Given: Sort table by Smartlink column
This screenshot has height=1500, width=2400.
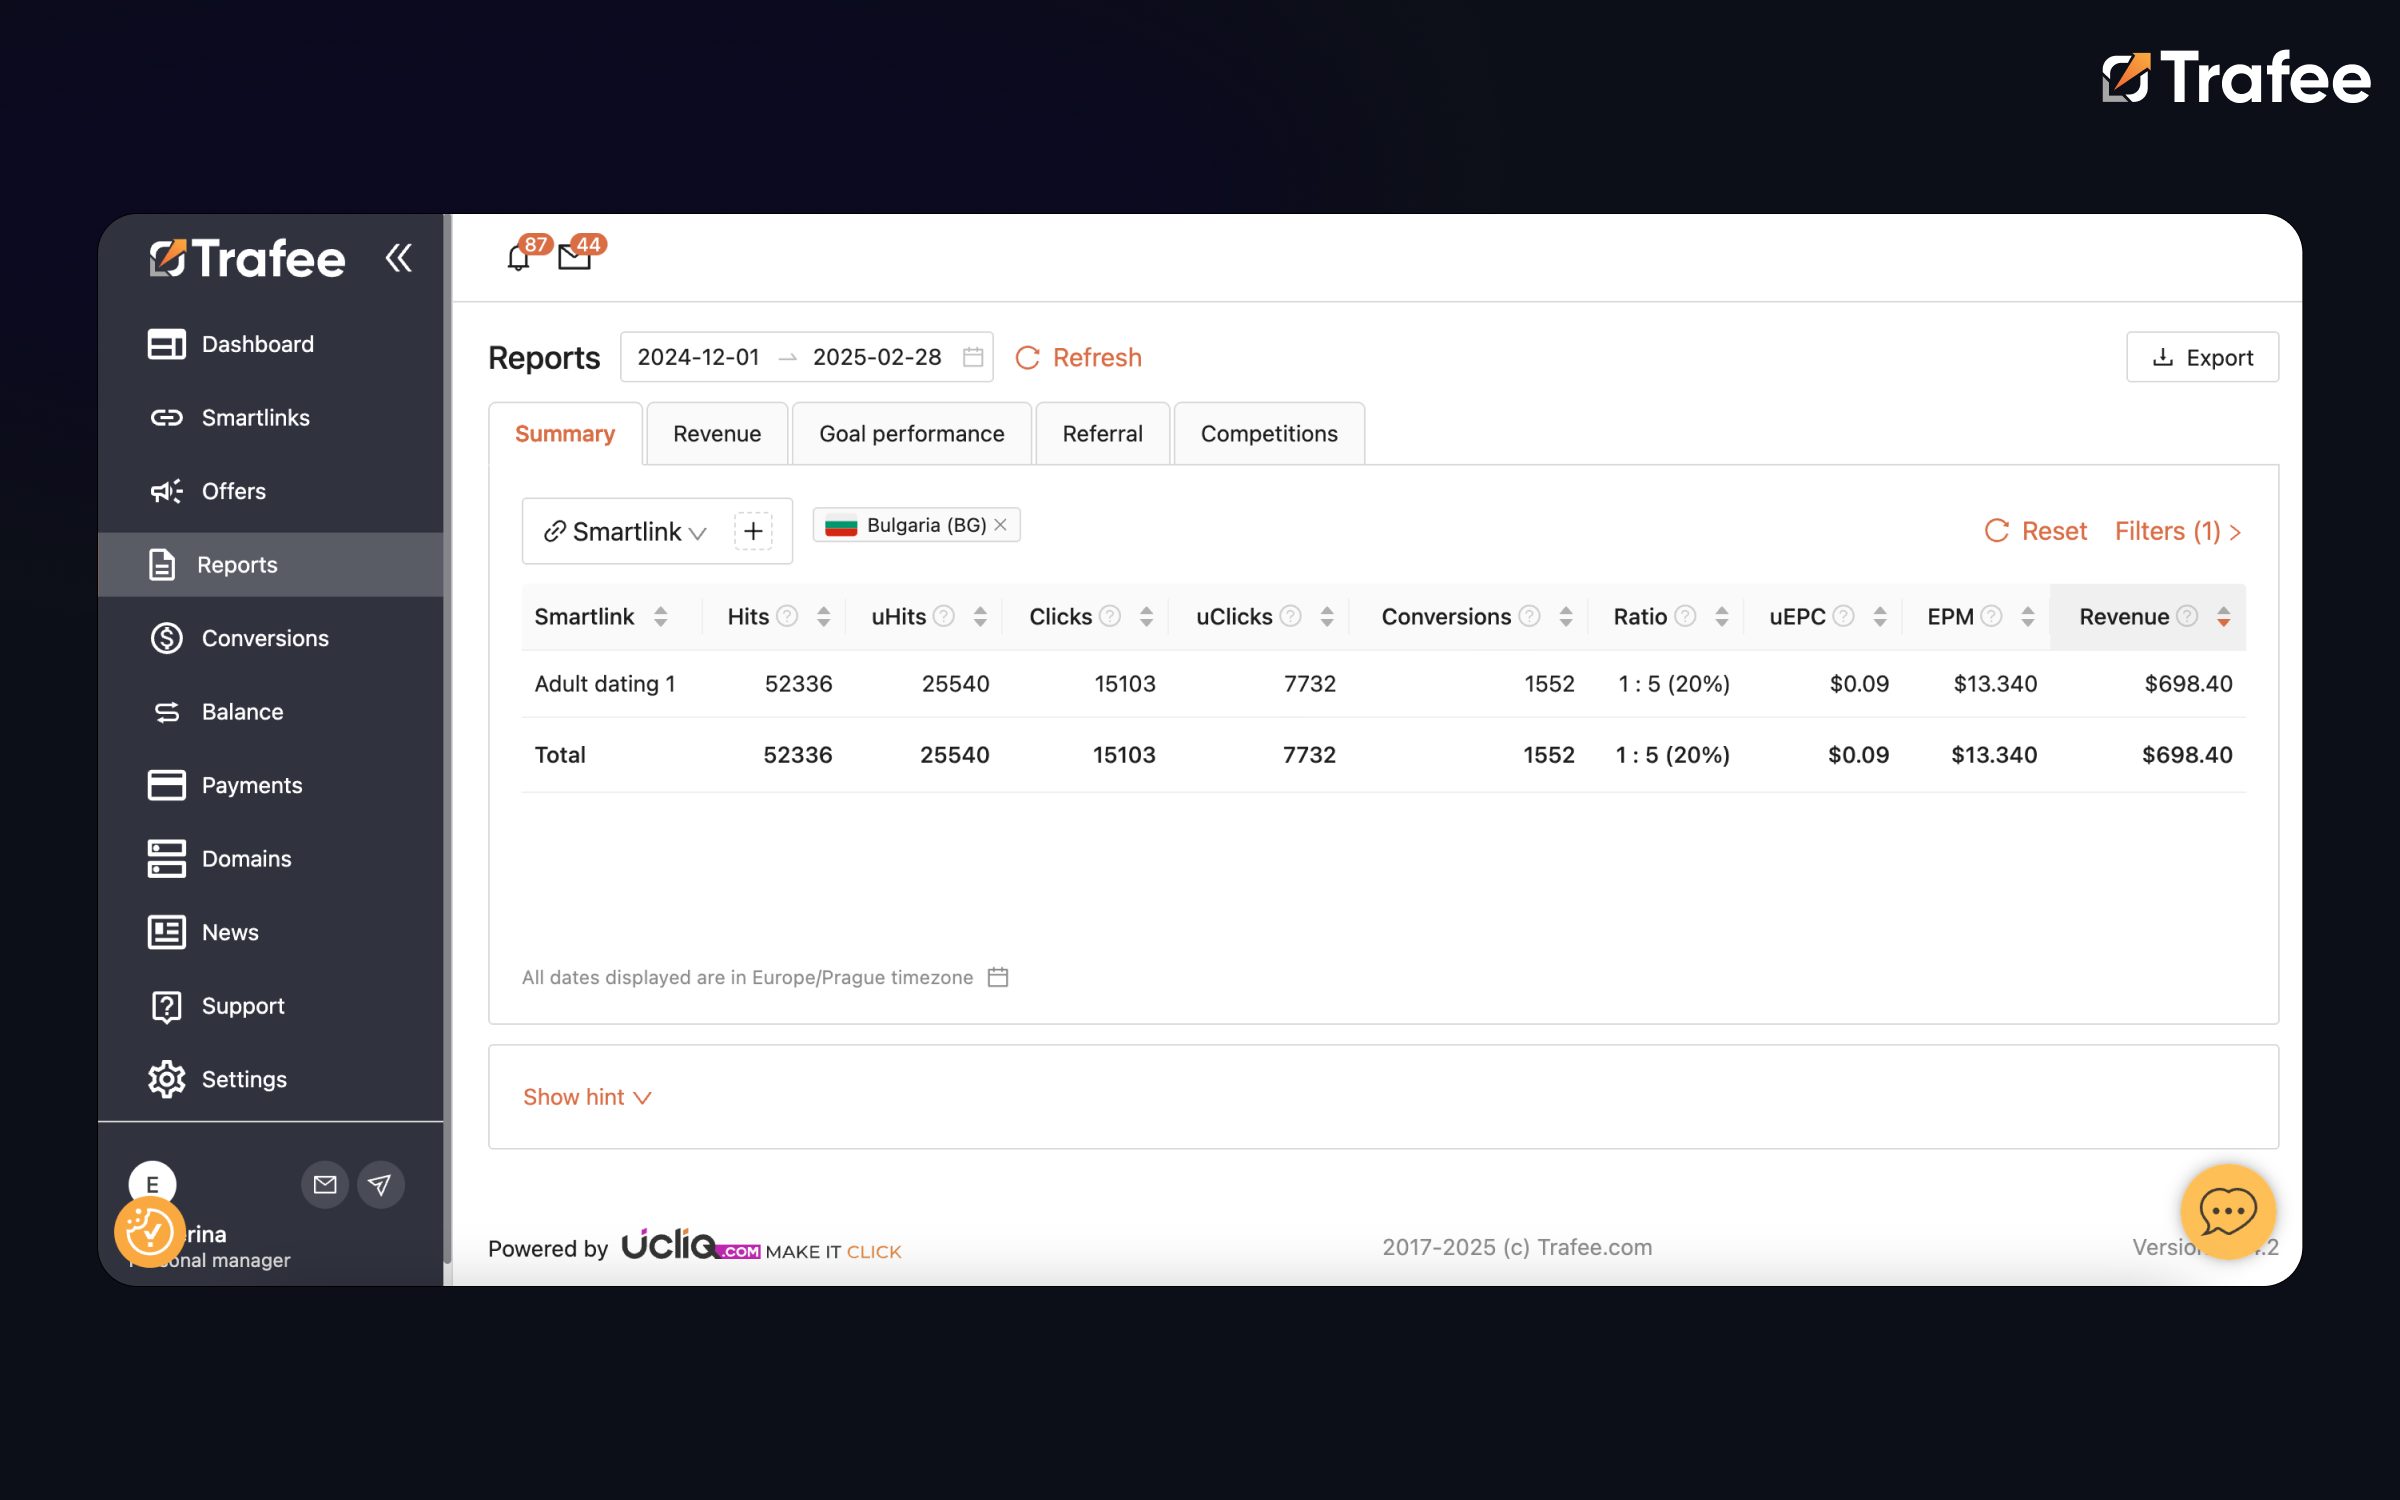Looking at the screenshot, I should pos(660,617).
